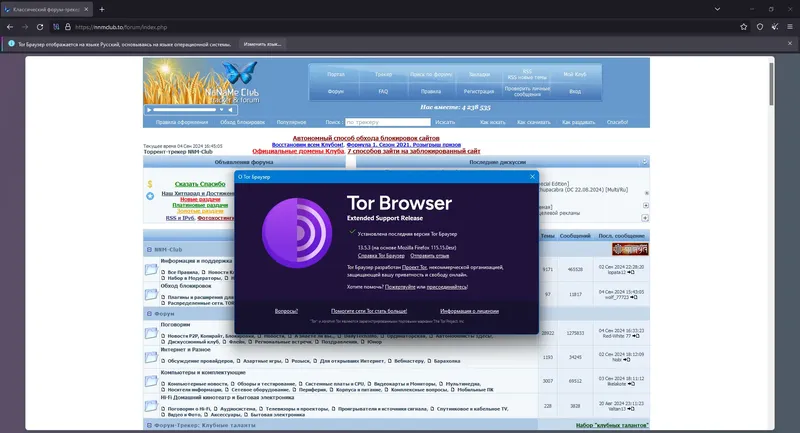Open the Мой Клуб menu item
800x433 pixels.
[x=575, y=74]
